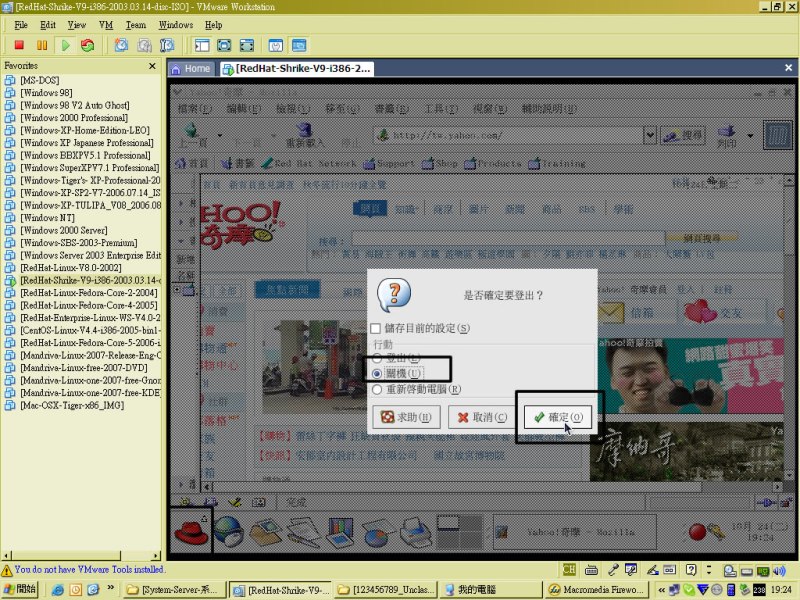Select [Mac-OSX-Tiger-x86_IMG] in Favorites

[x=72, y=406]
